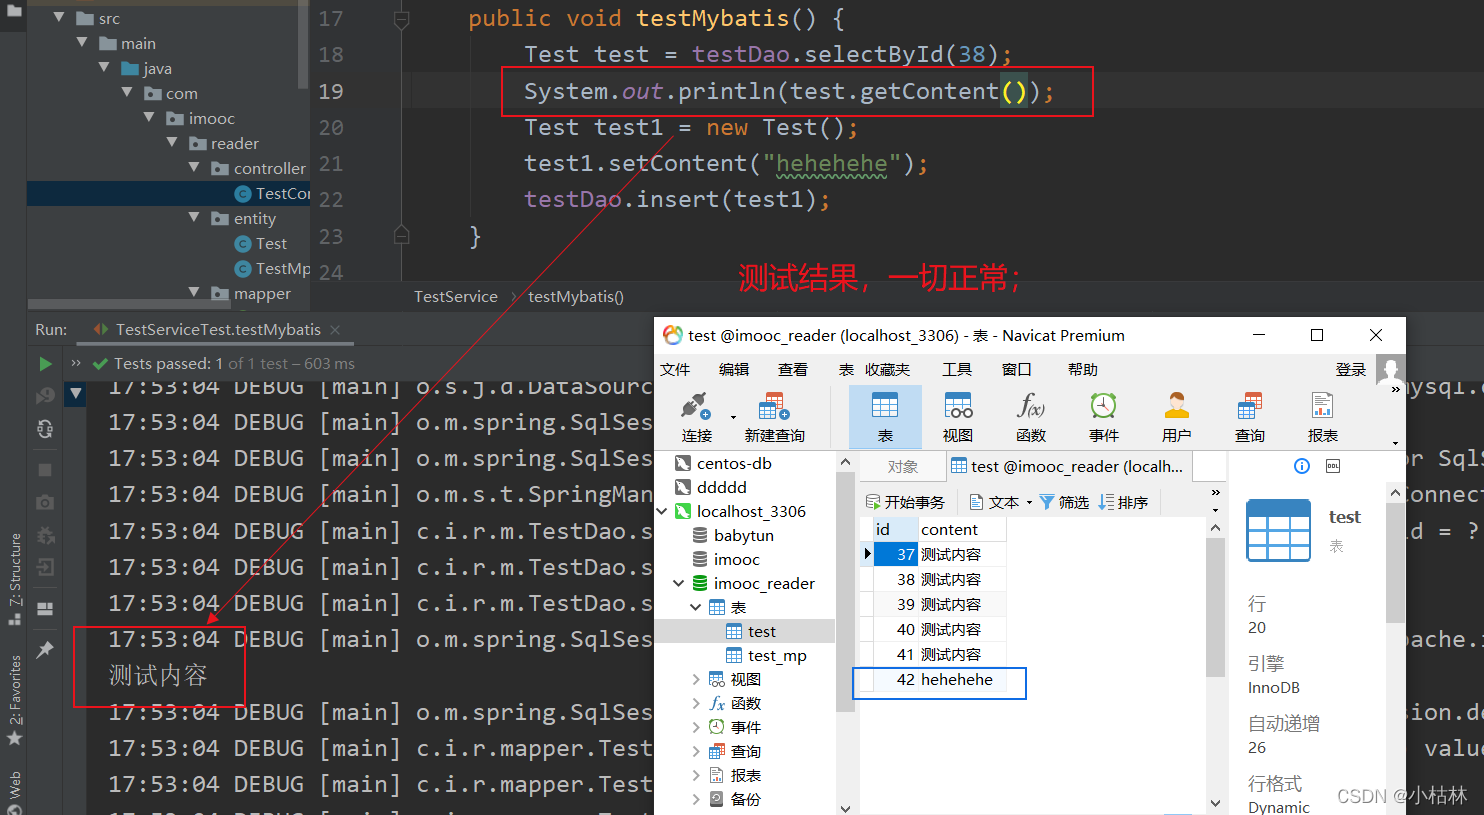The image size is (1484, 815).
Task: Click the camera Dump Threads icon
Action: 45,502
